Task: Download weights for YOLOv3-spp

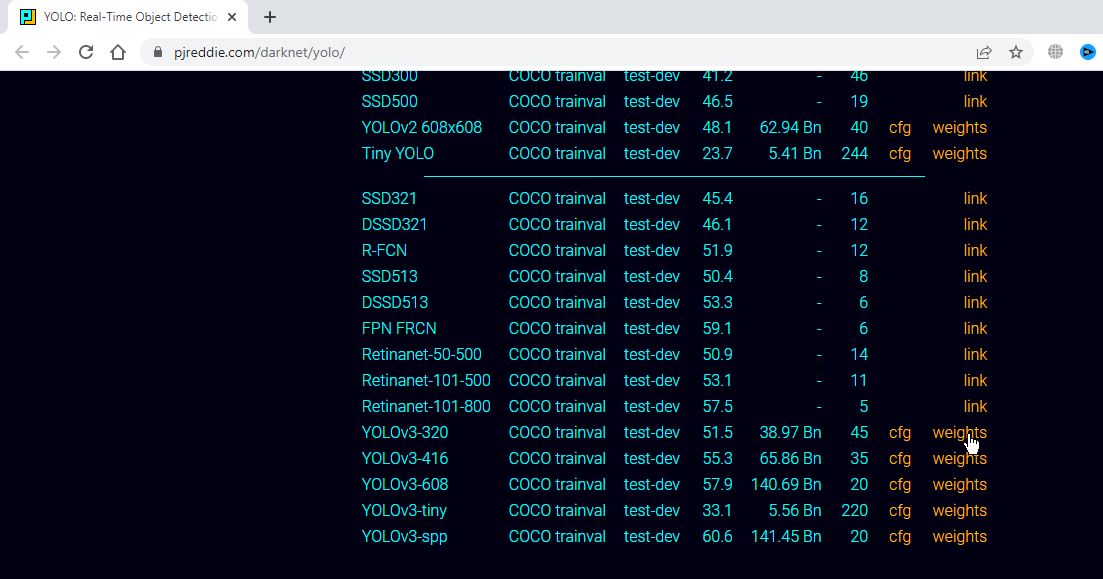Action: (x=959, y=537)
